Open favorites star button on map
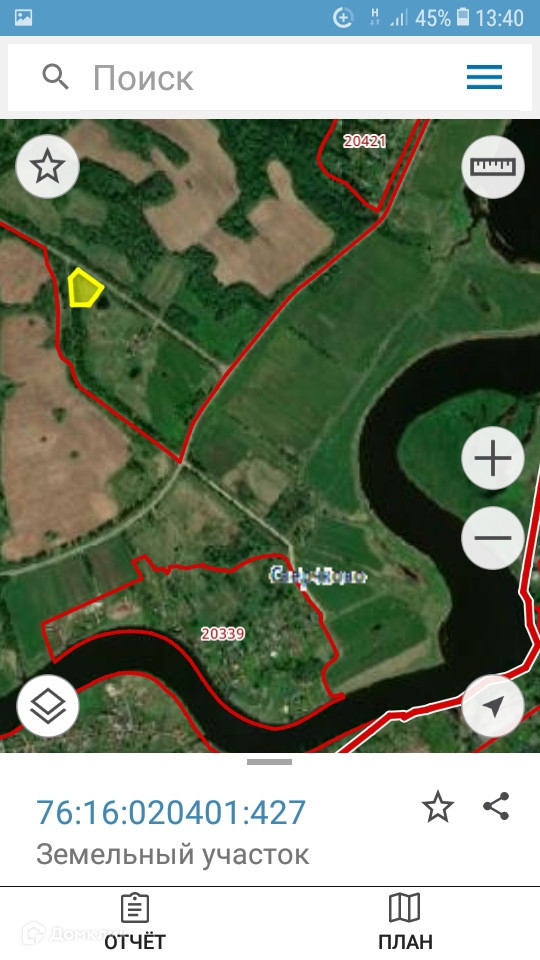 48,167
